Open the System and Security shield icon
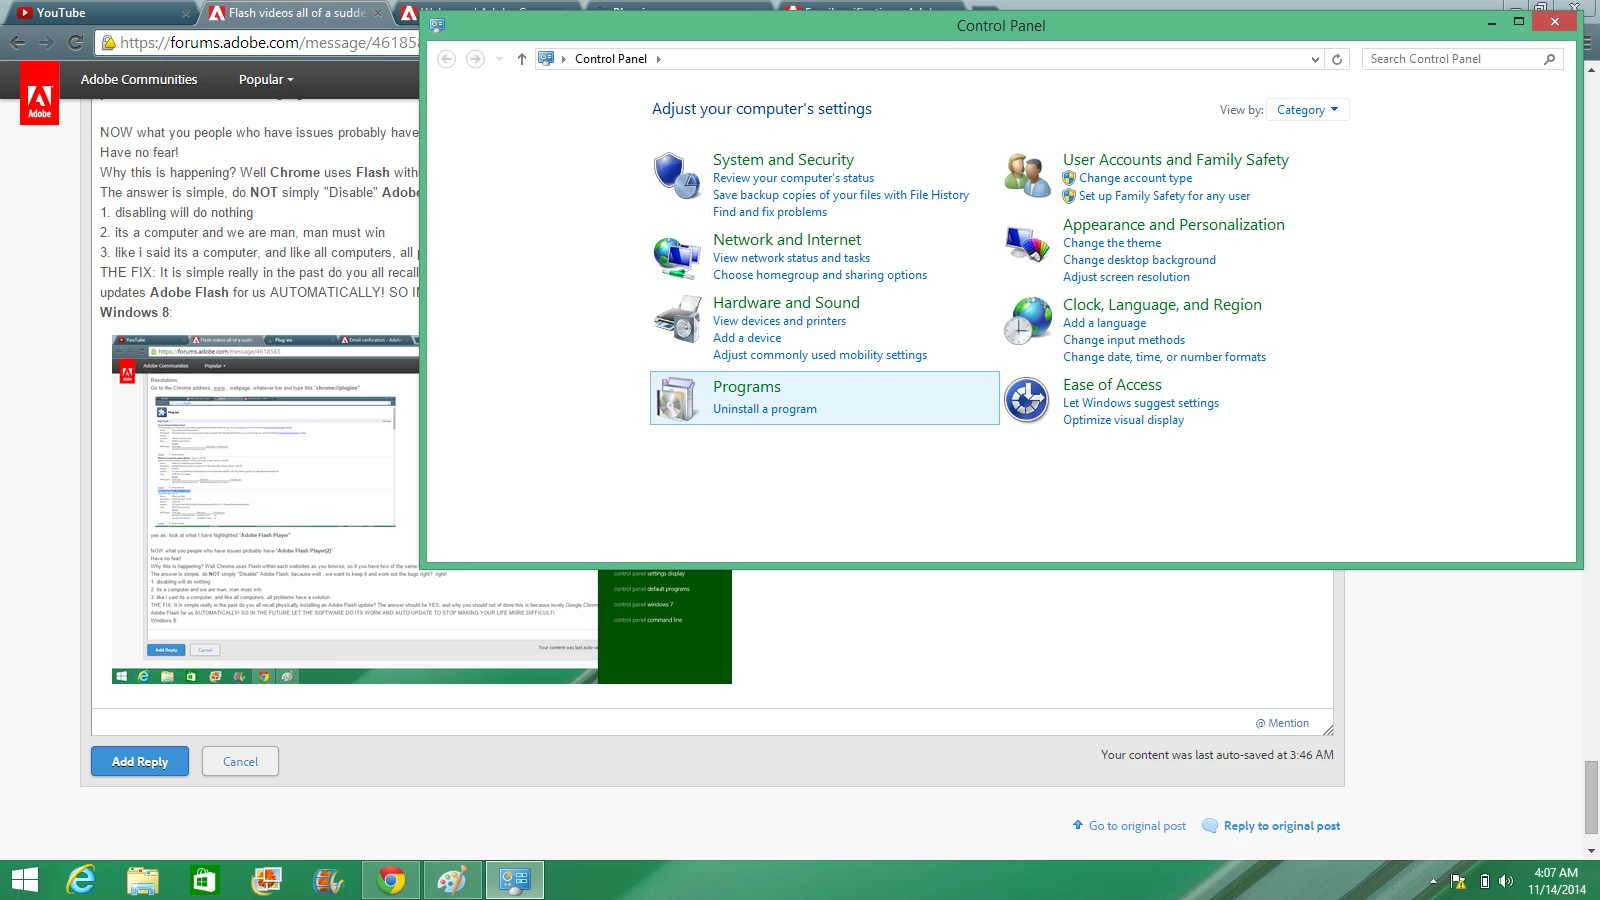The height and width of the screenshot is (900, 1600). pos(677,176)
